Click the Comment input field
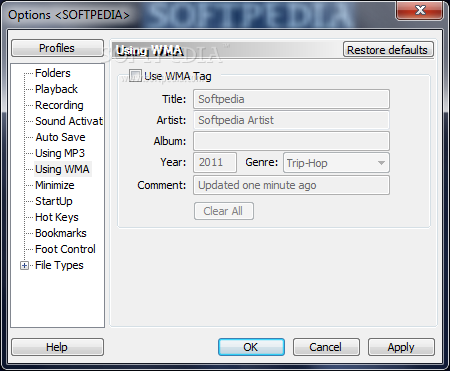Viewport: 450px width, 371px height. [x=291, y=185]
